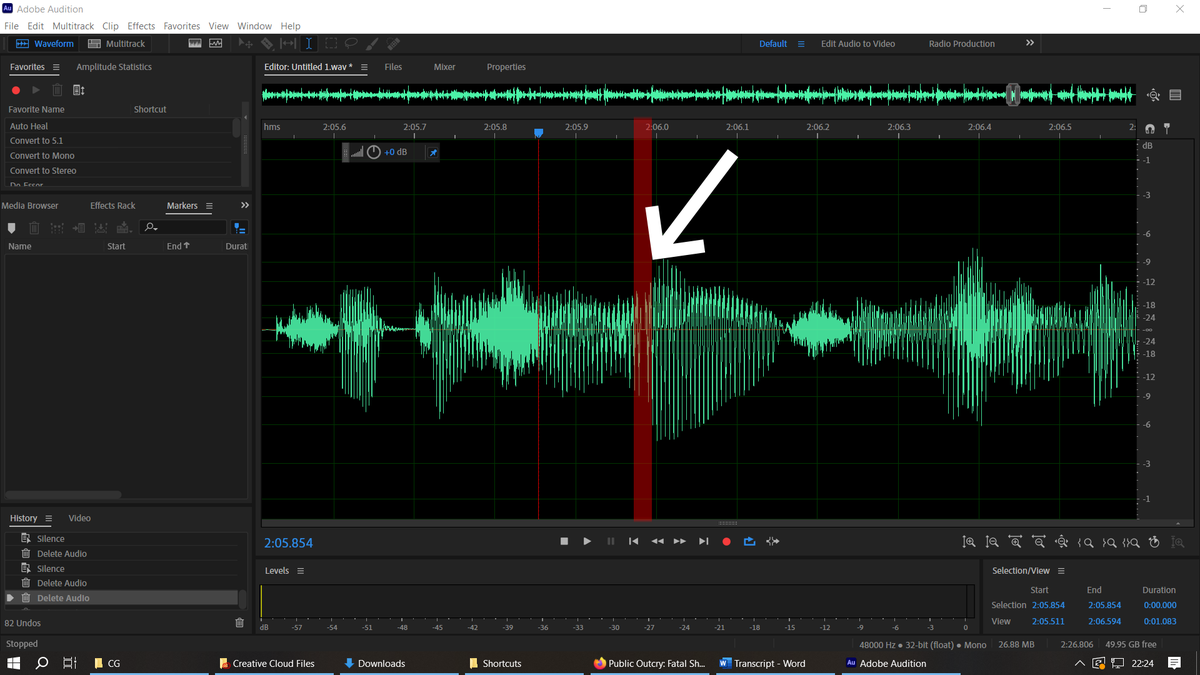This screenshot has width=1200, height=675.
Task: Start recording with transport Record button
Action: 726,541
